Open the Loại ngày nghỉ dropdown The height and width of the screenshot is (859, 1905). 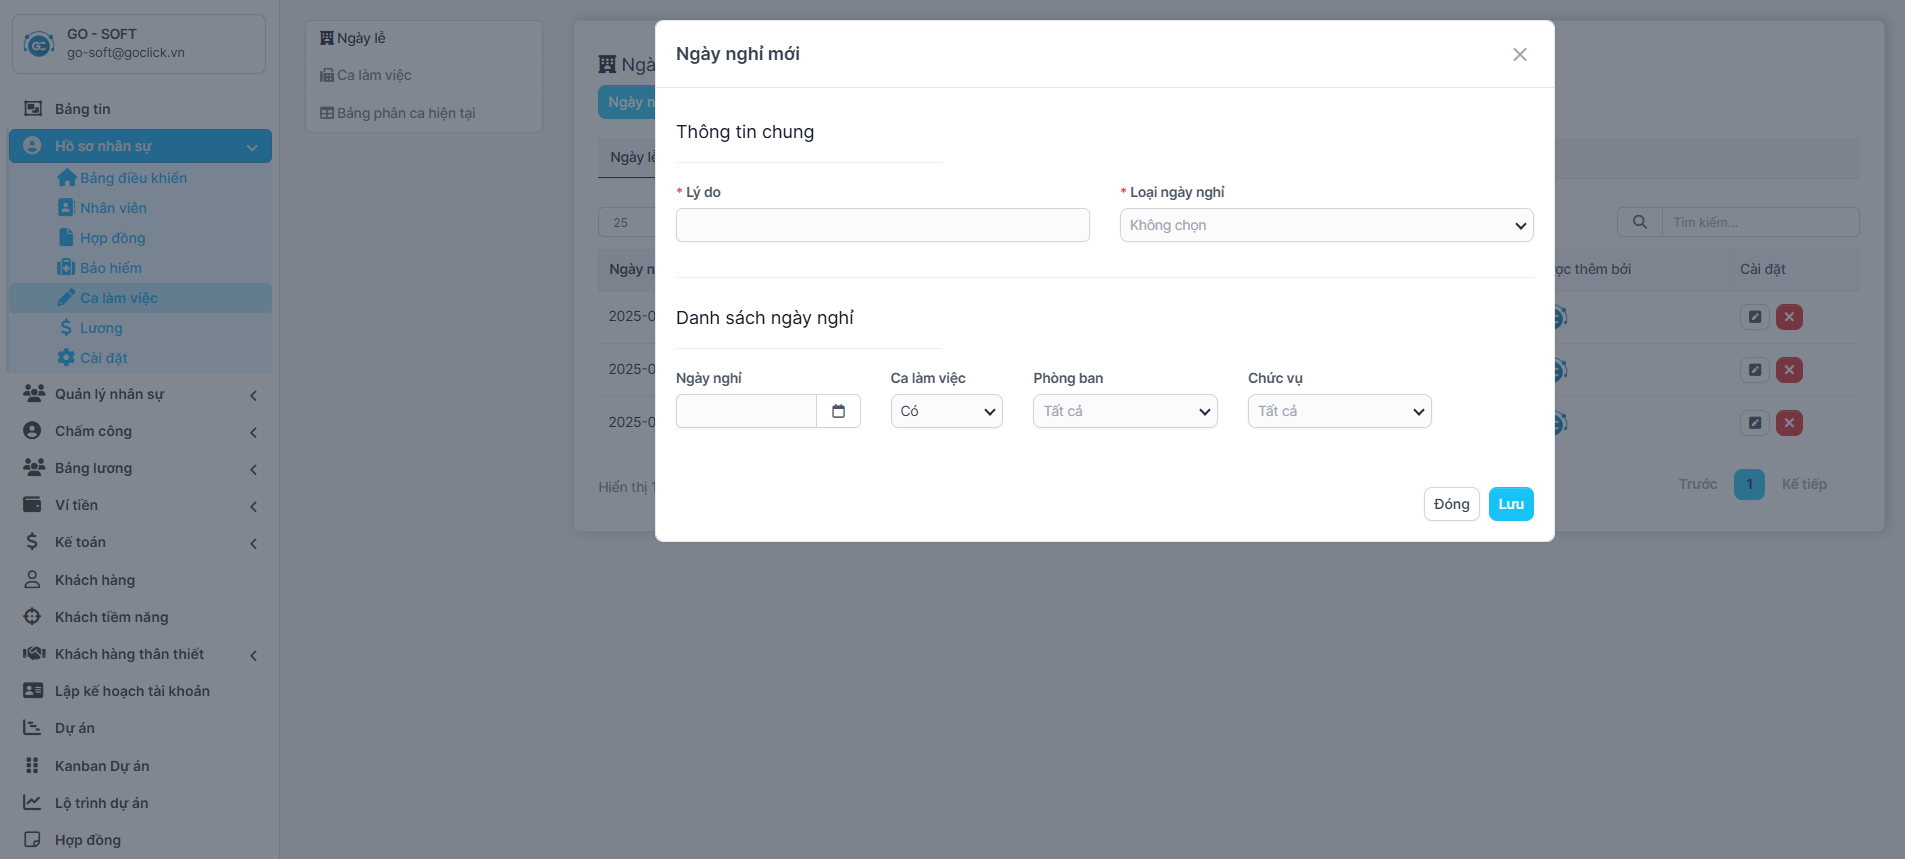[1325, 225]
